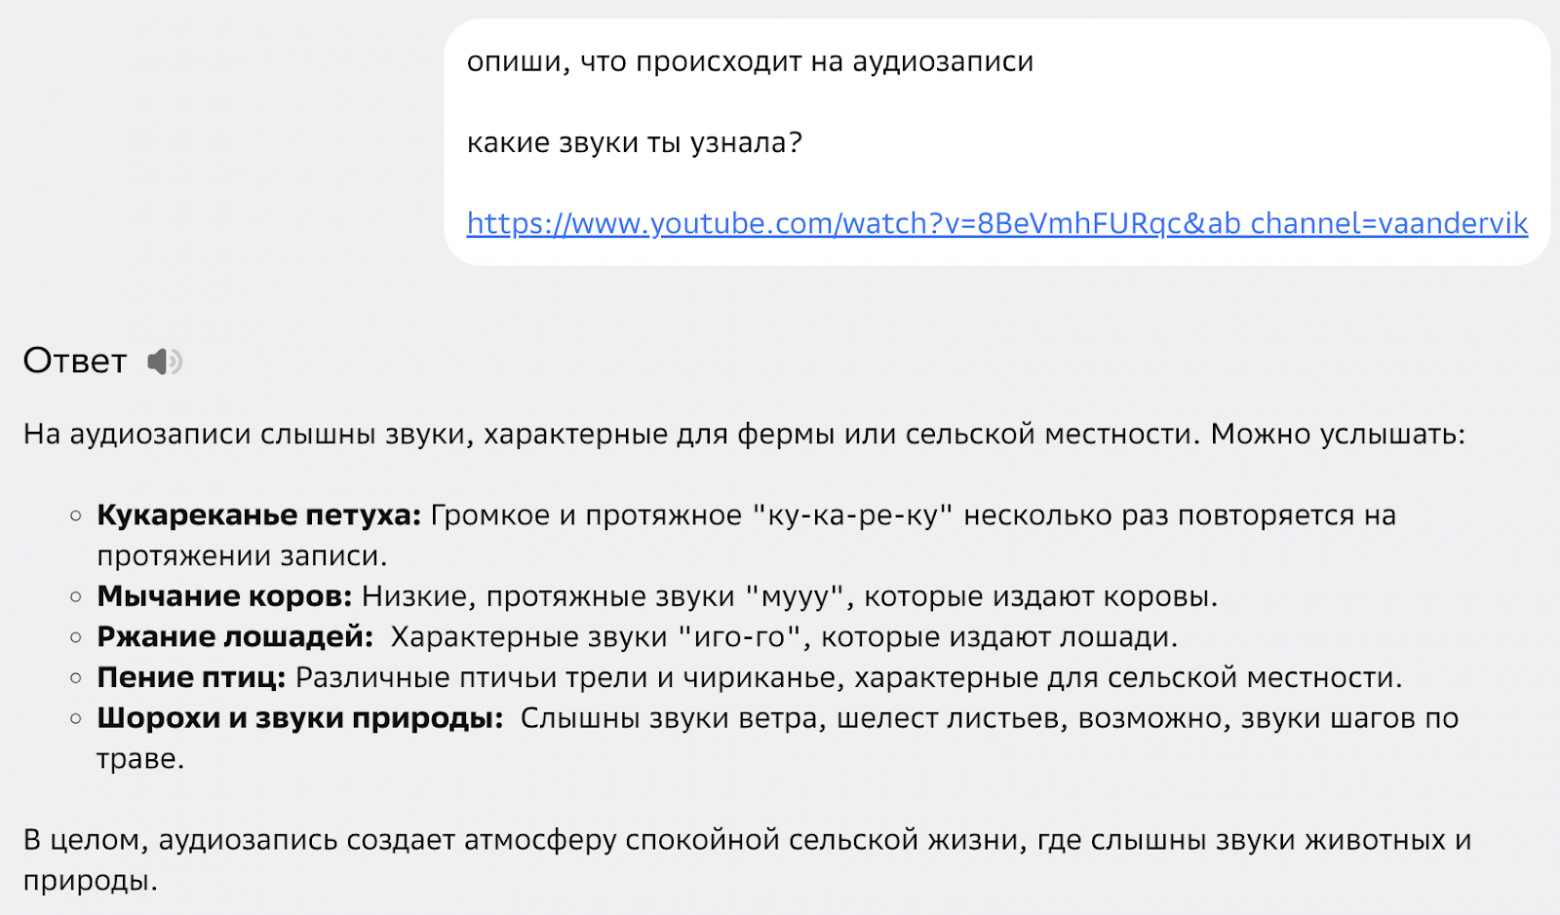The width and height of the screenshot is (1560, 915).
Task: Click the bullet marker before 'Ржание лошадей'
Action: [75, 636]
